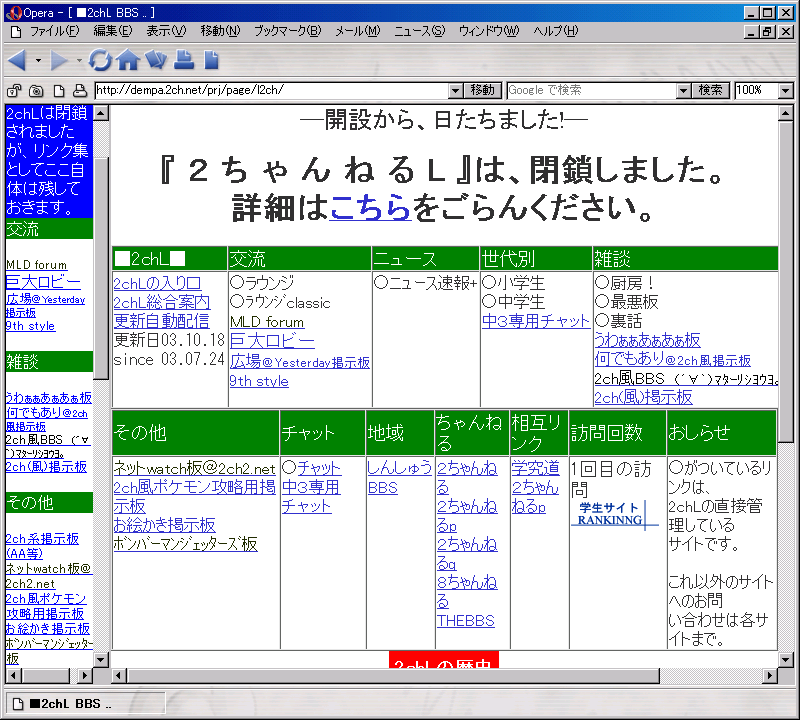Click the Back navigation arrow

17,60
